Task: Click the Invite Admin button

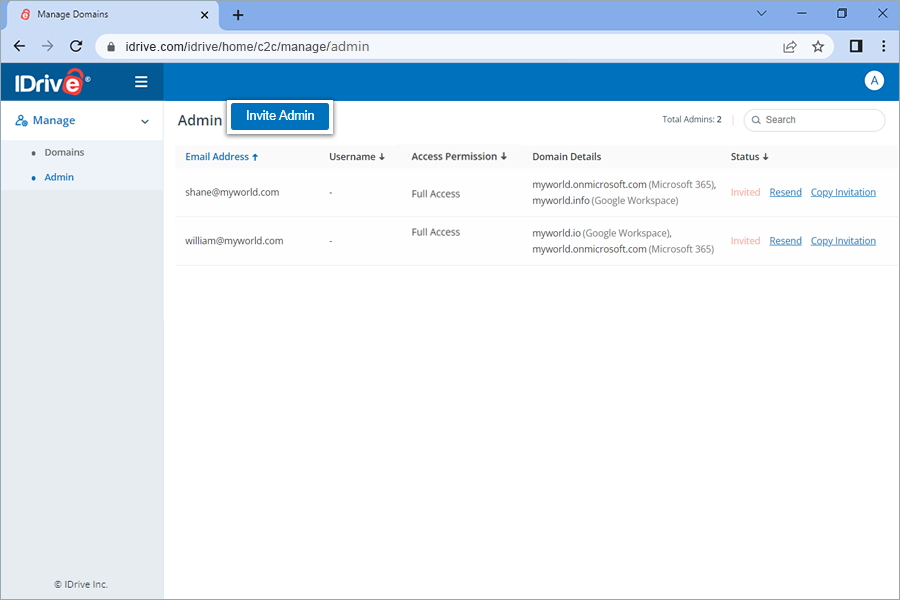Action: [x=280, y=116]
